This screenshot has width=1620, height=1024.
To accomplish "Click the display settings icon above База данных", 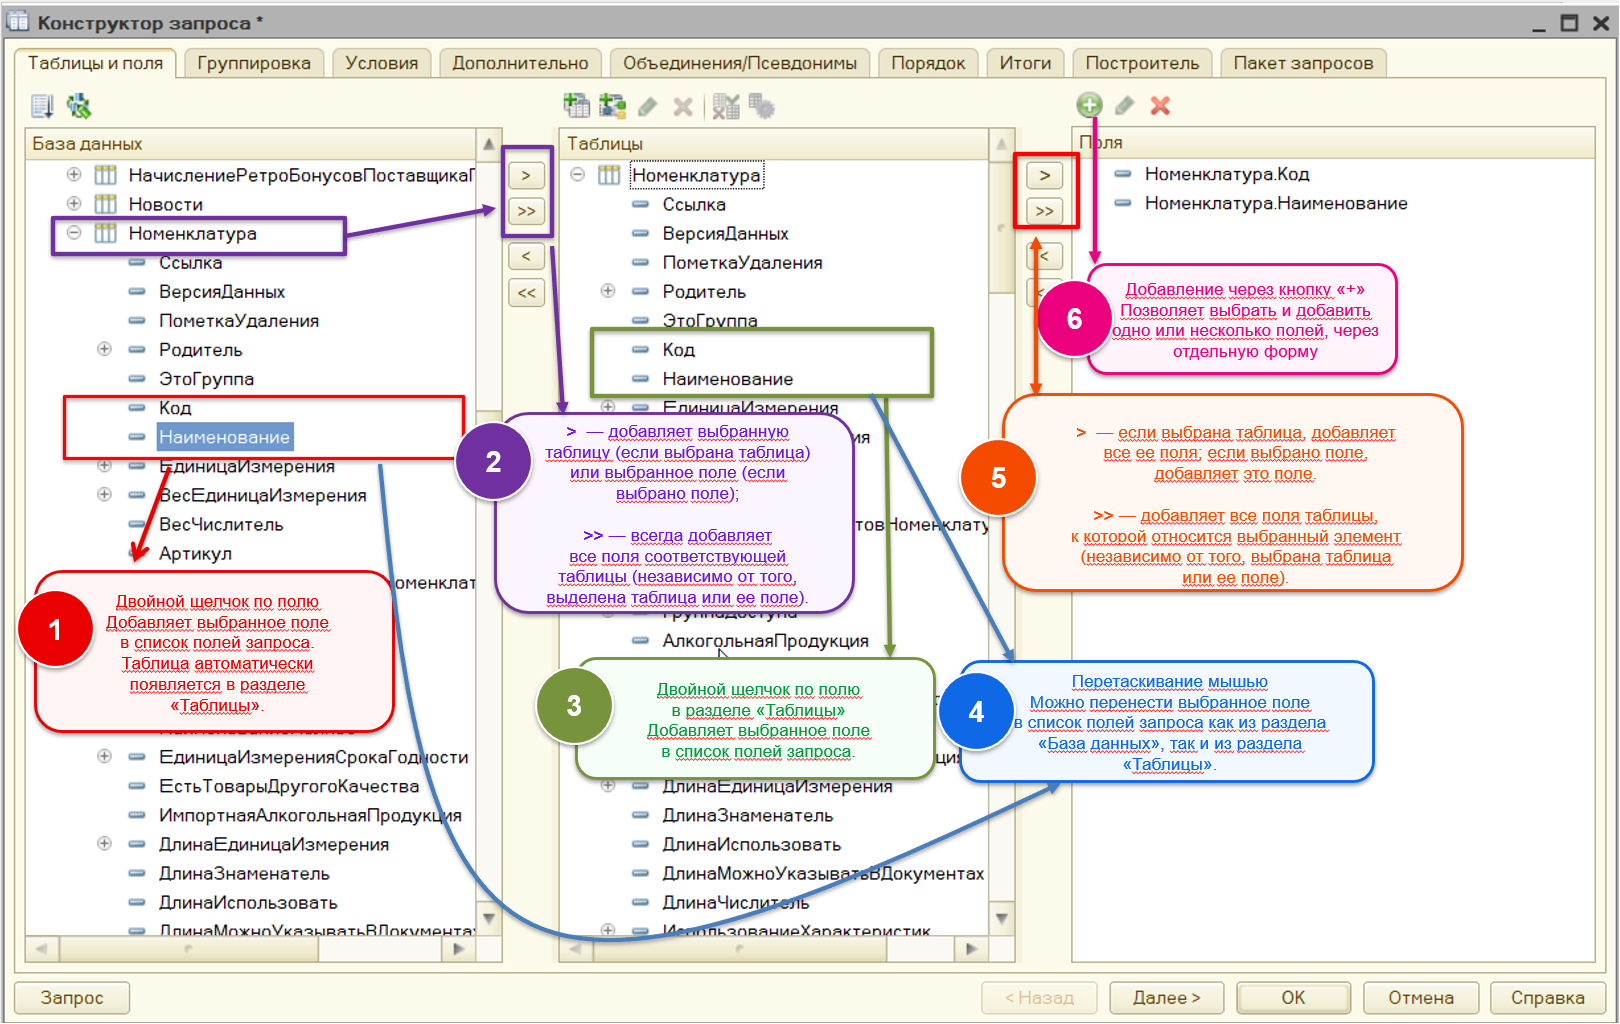I will 42,105.
